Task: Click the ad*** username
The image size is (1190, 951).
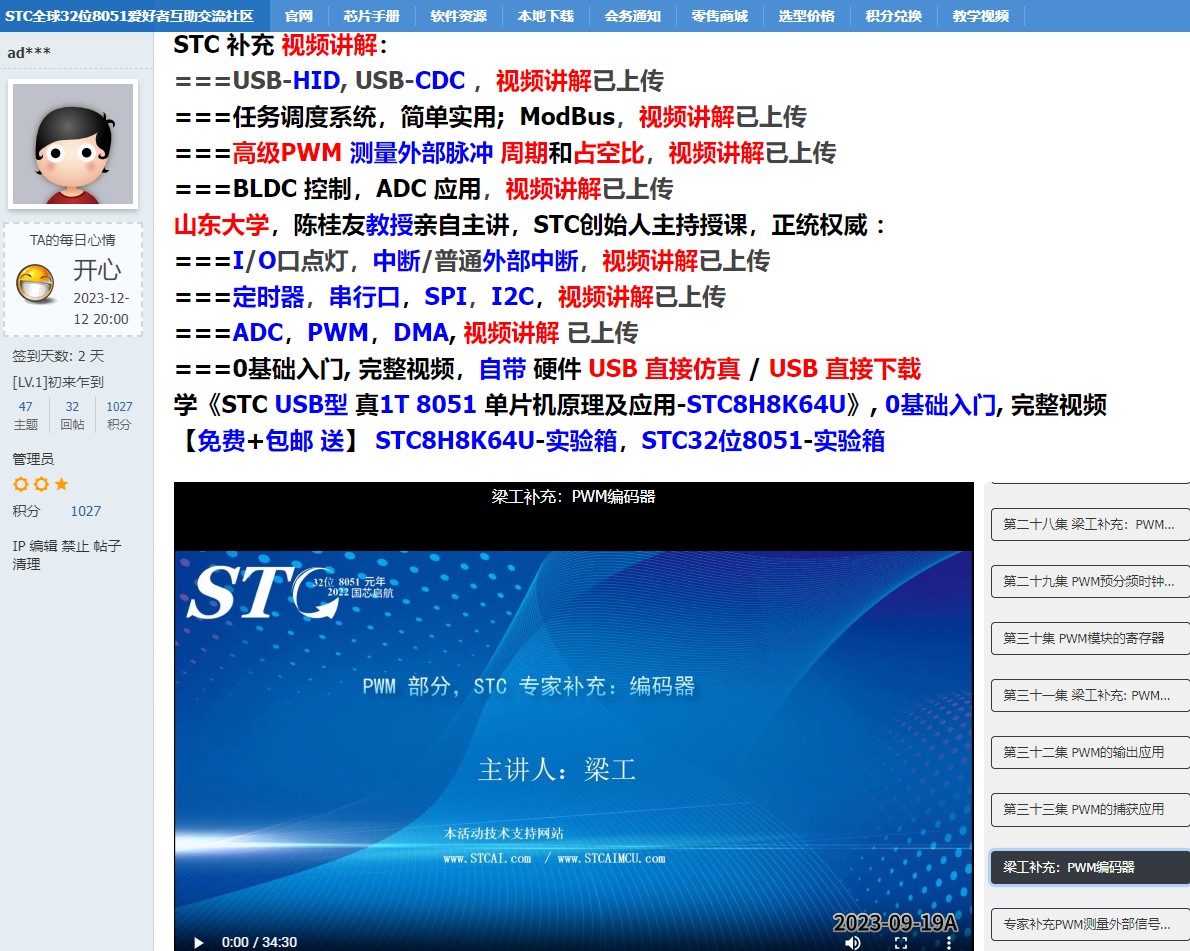Action: pyautogui.click(x=29, y=52)
